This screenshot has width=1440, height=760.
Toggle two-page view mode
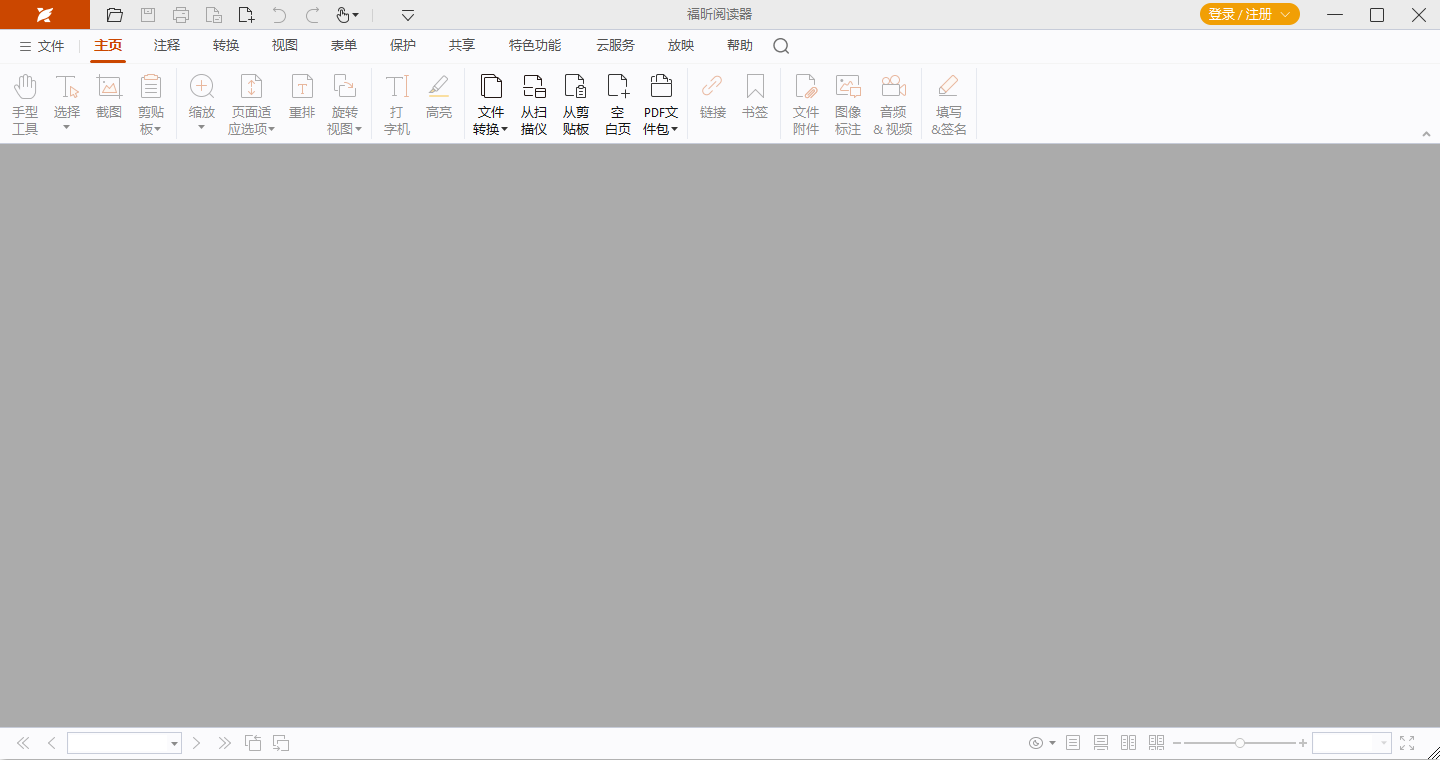pos(1129,743)
